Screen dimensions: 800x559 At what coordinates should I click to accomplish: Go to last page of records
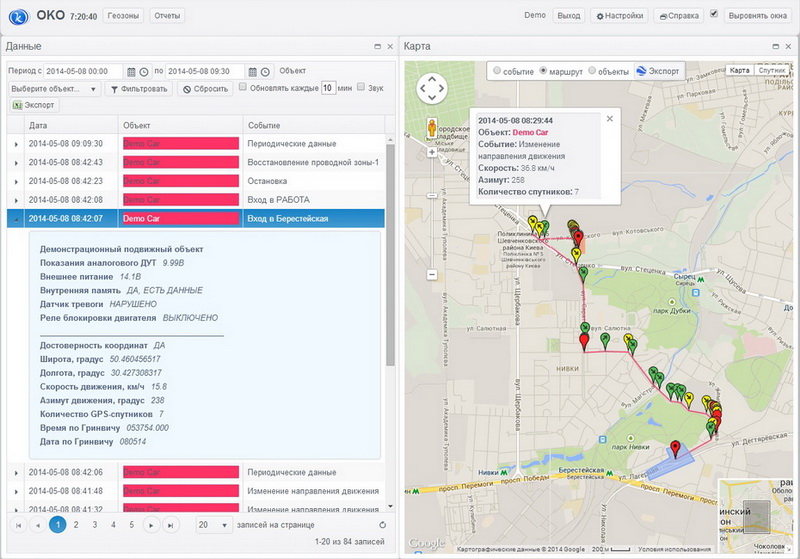pyautogui.click(x=170, y=525)
